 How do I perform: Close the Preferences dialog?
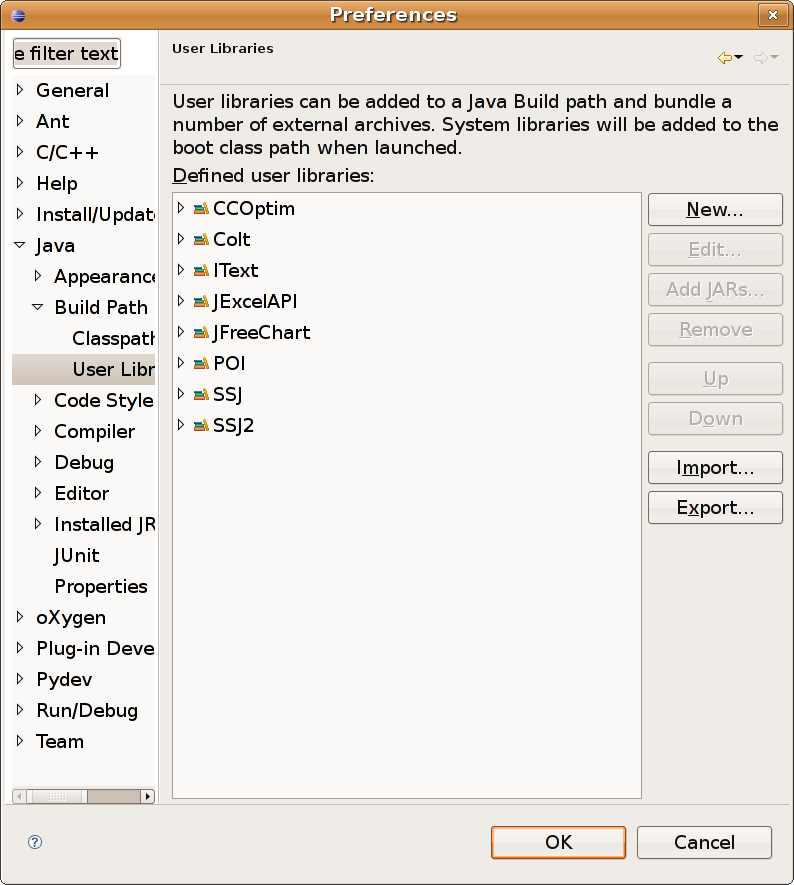pyautogui.click(x=773, y=15)
